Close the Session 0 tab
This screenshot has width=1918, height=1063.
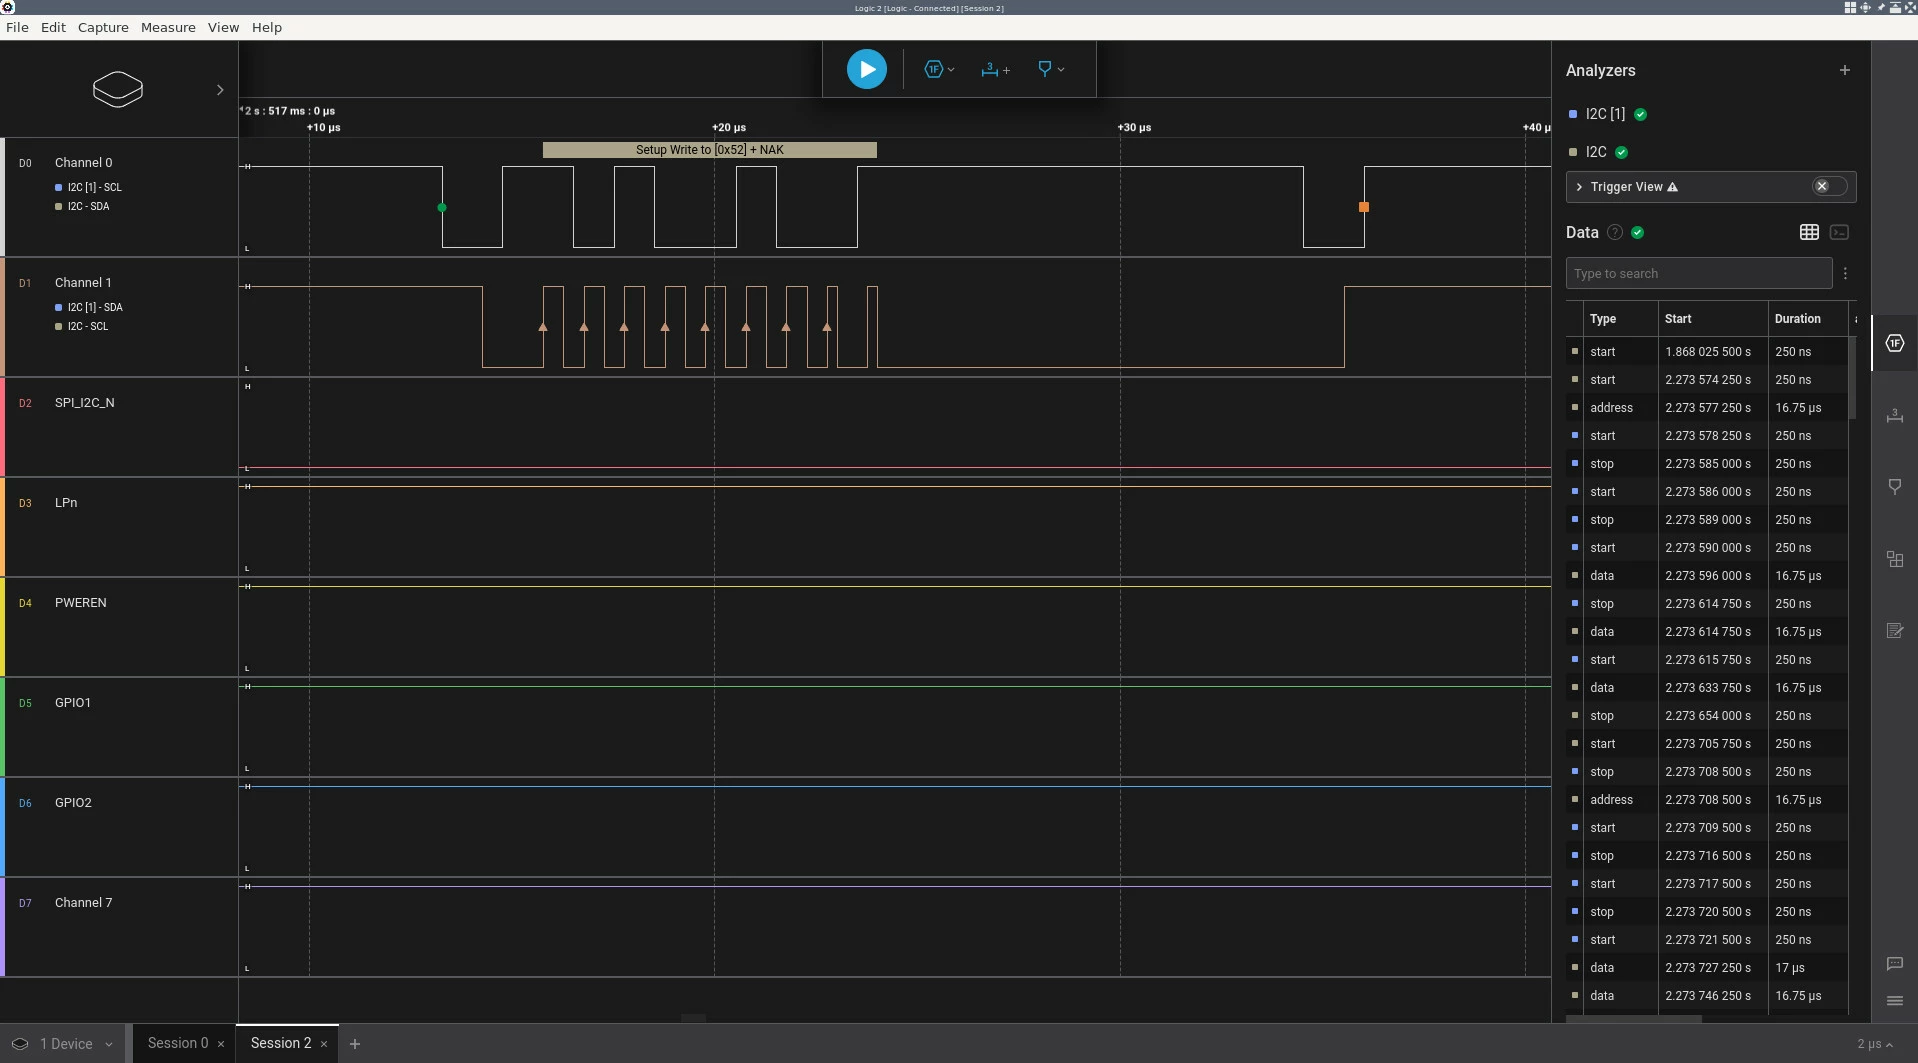click(x=221, y=1044)
